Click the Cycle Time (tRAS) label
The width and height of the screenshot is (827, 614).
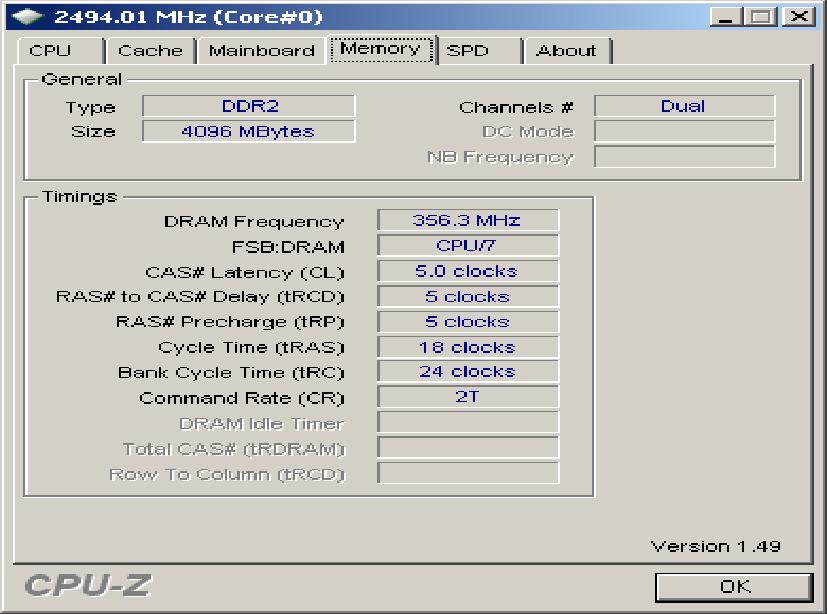tap(251, 348)
